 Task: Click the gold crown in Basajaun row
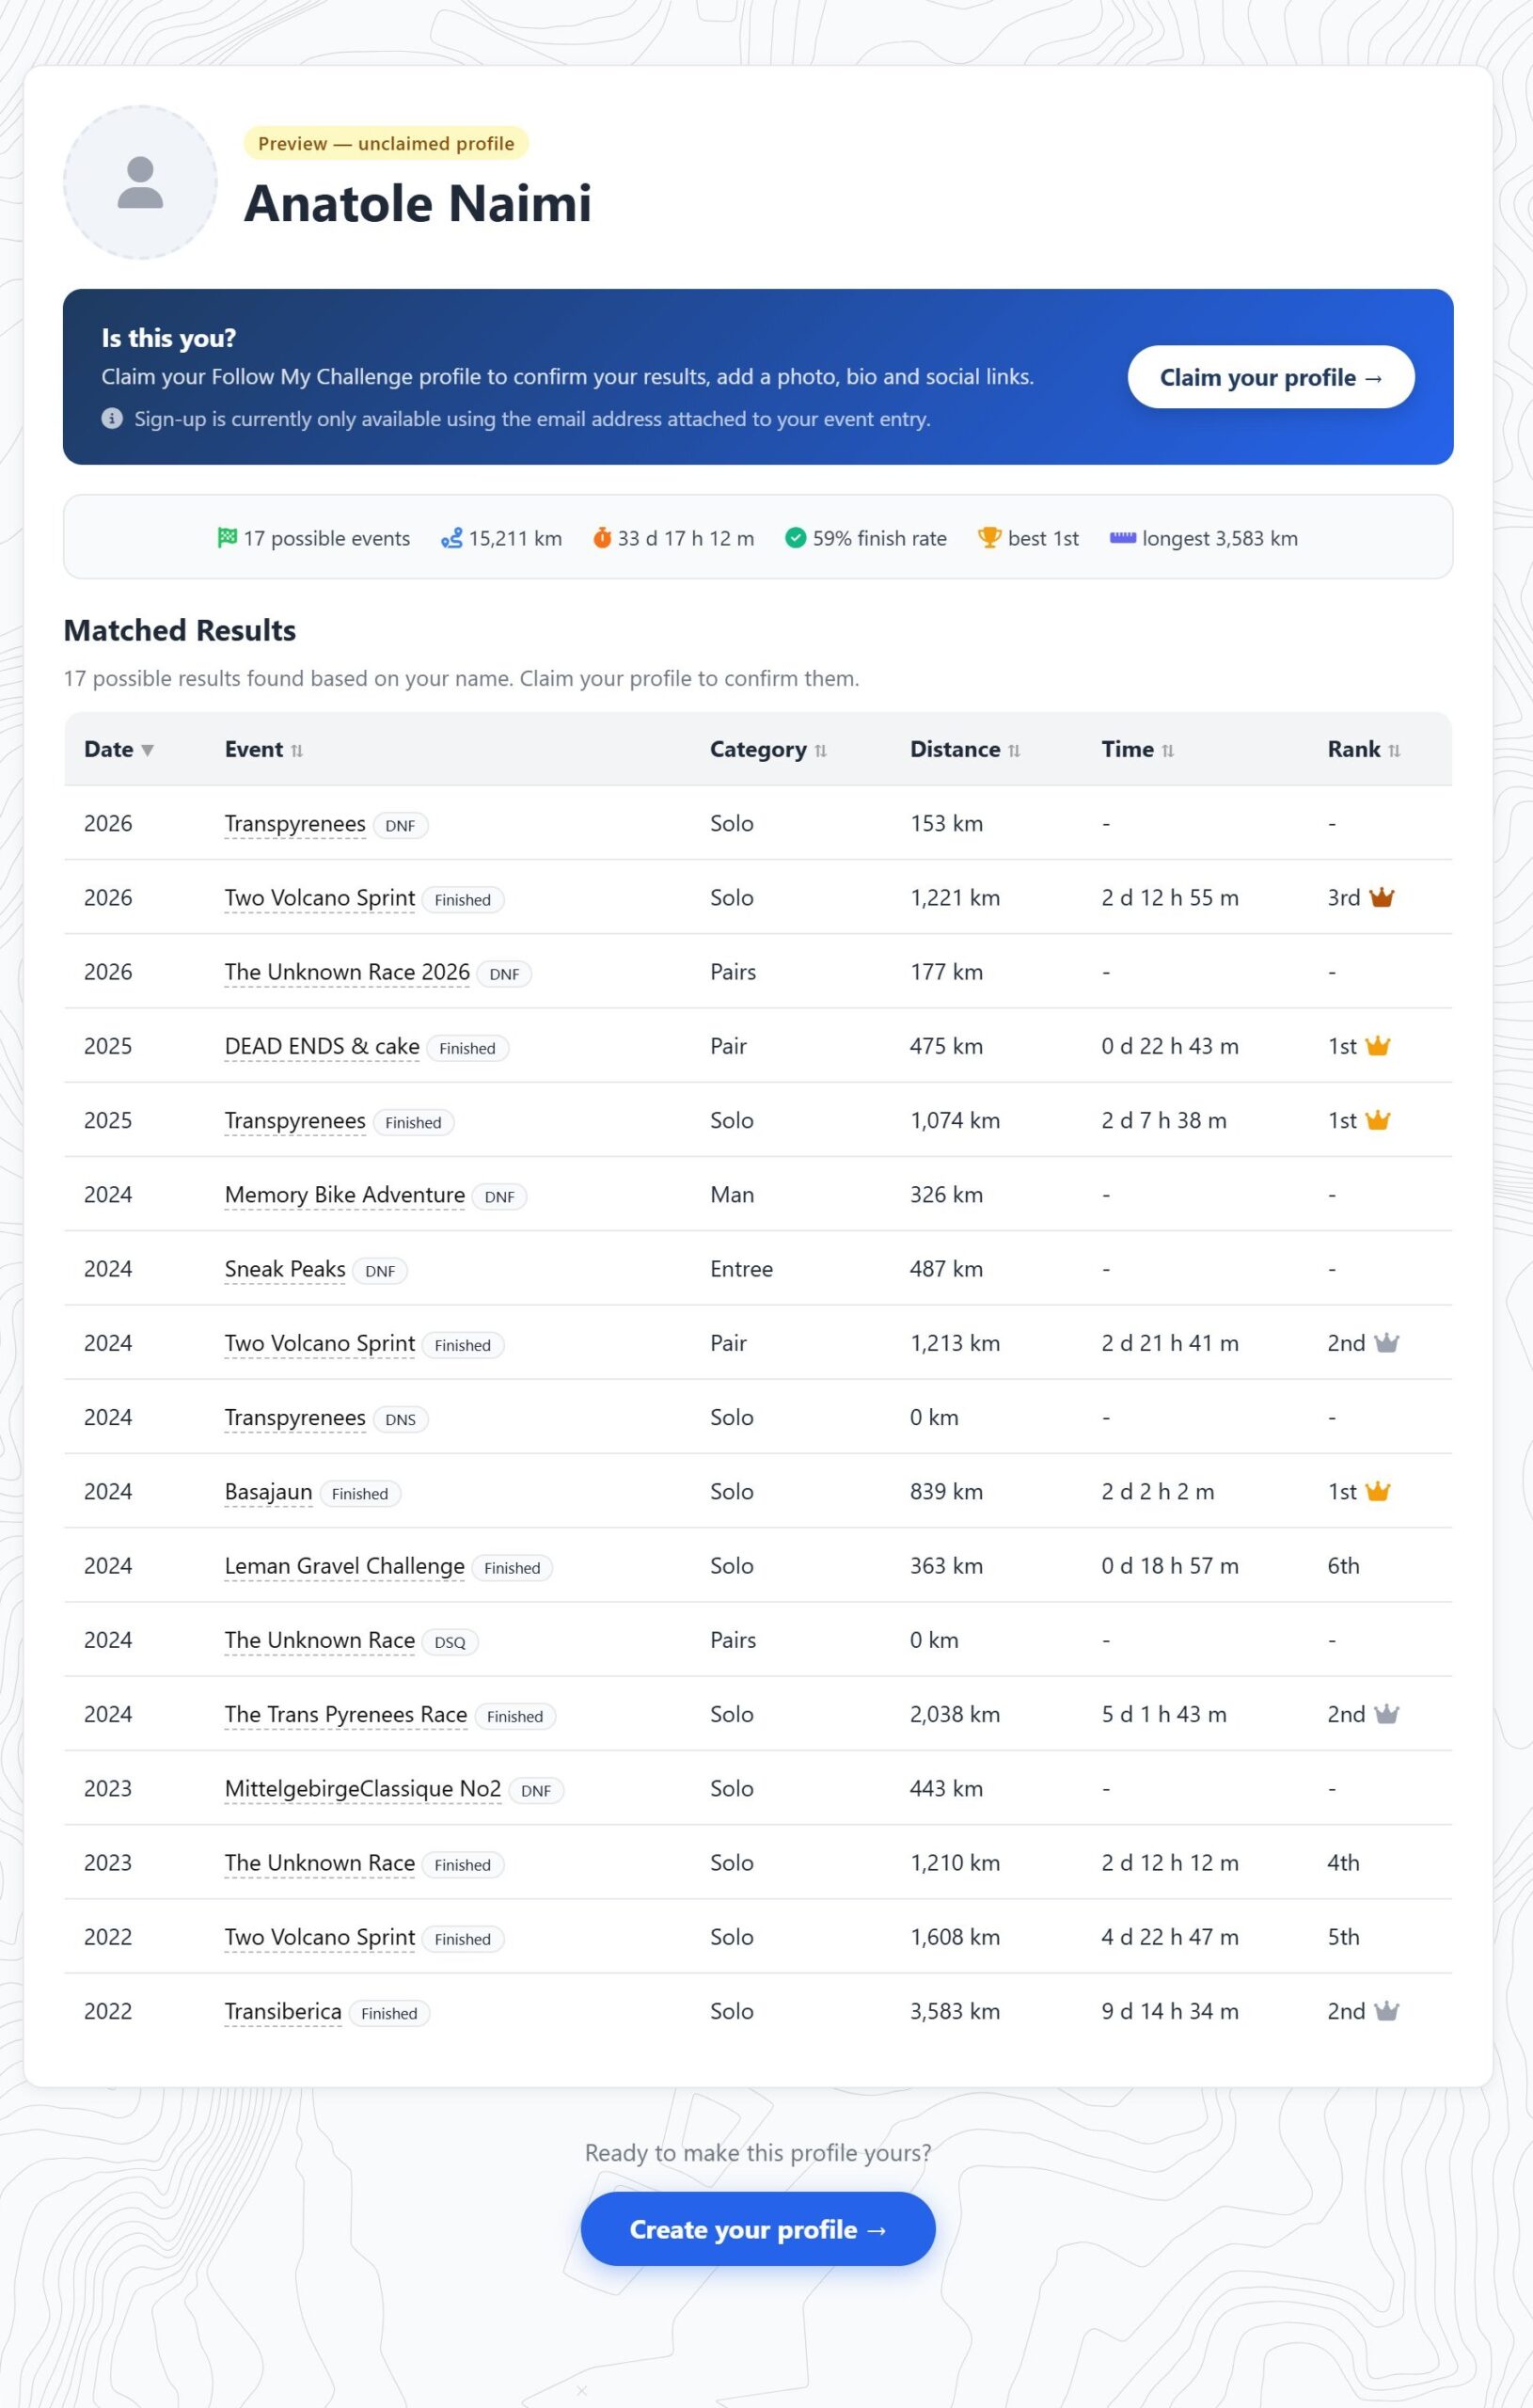point(1377,1490)
